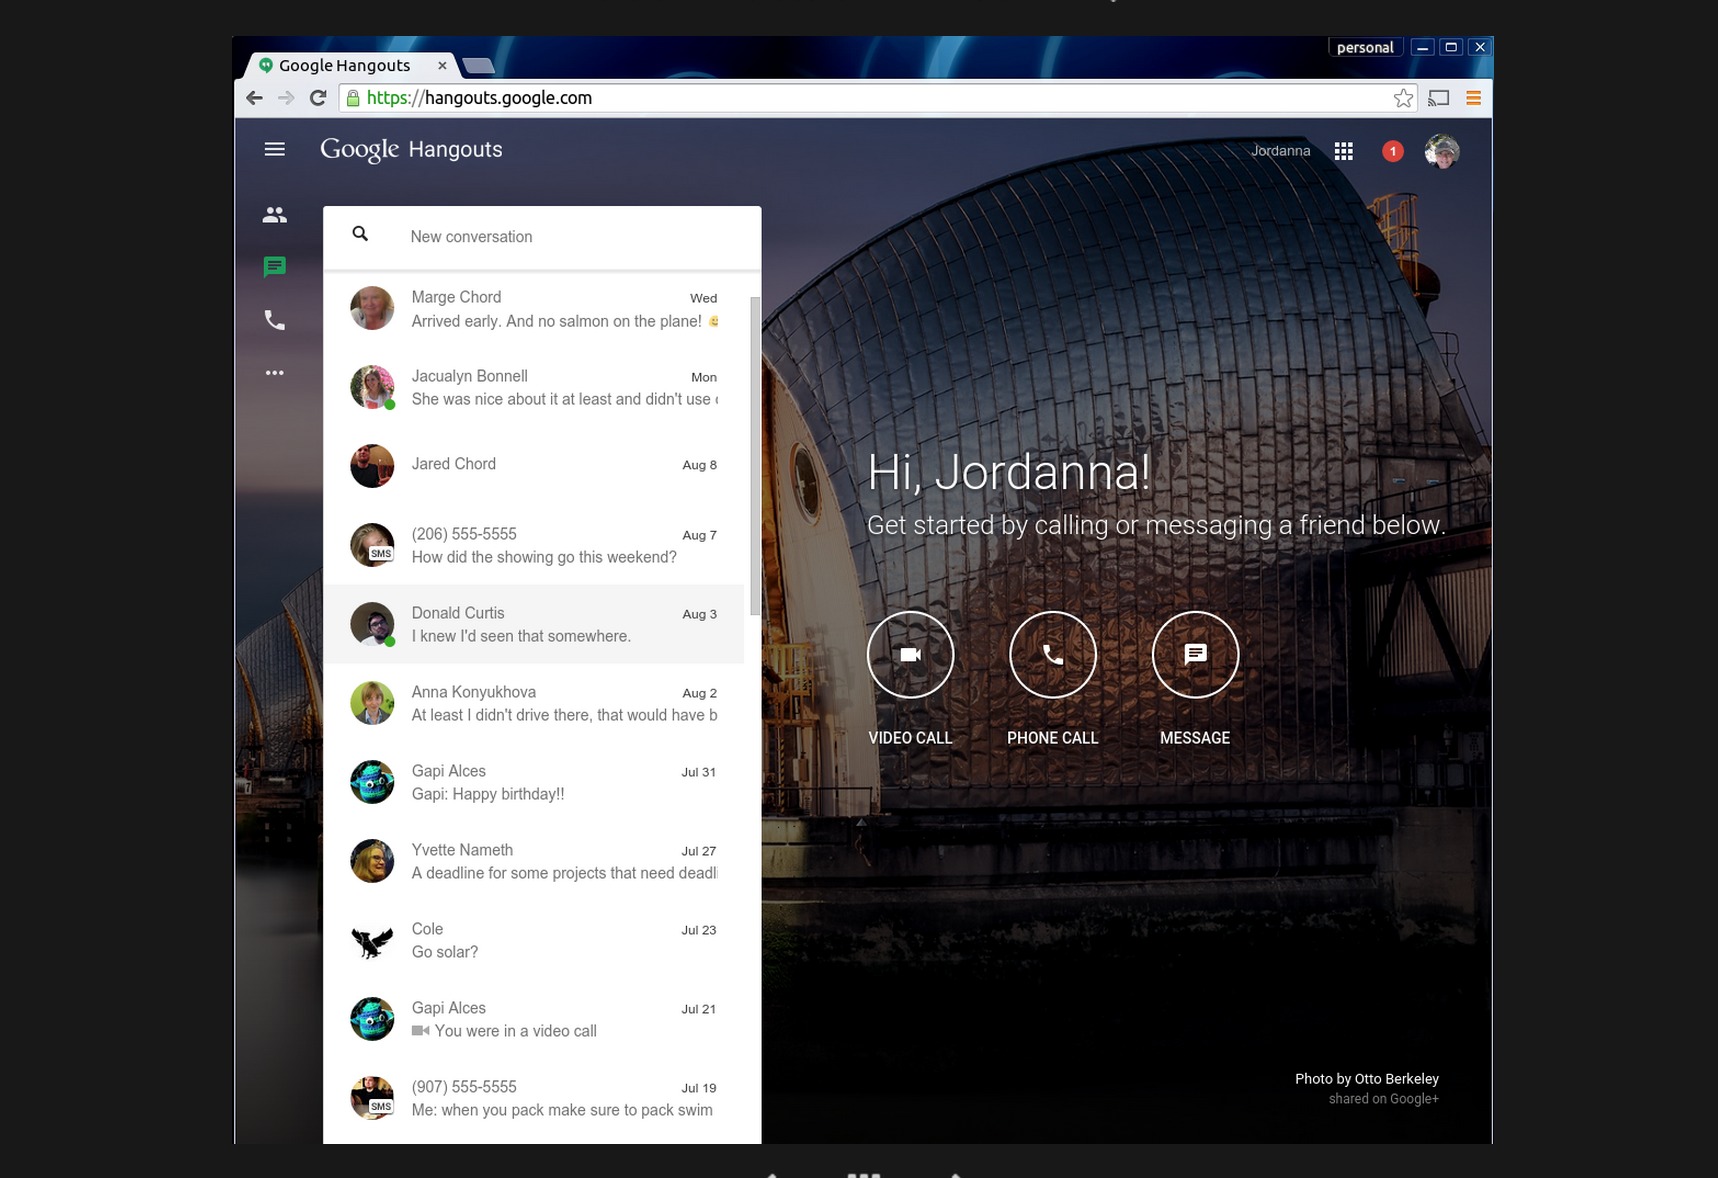Viewport: 1718px width, 1178px height.
Task: Click the MESSAGE label
Action: [1195, 738]
